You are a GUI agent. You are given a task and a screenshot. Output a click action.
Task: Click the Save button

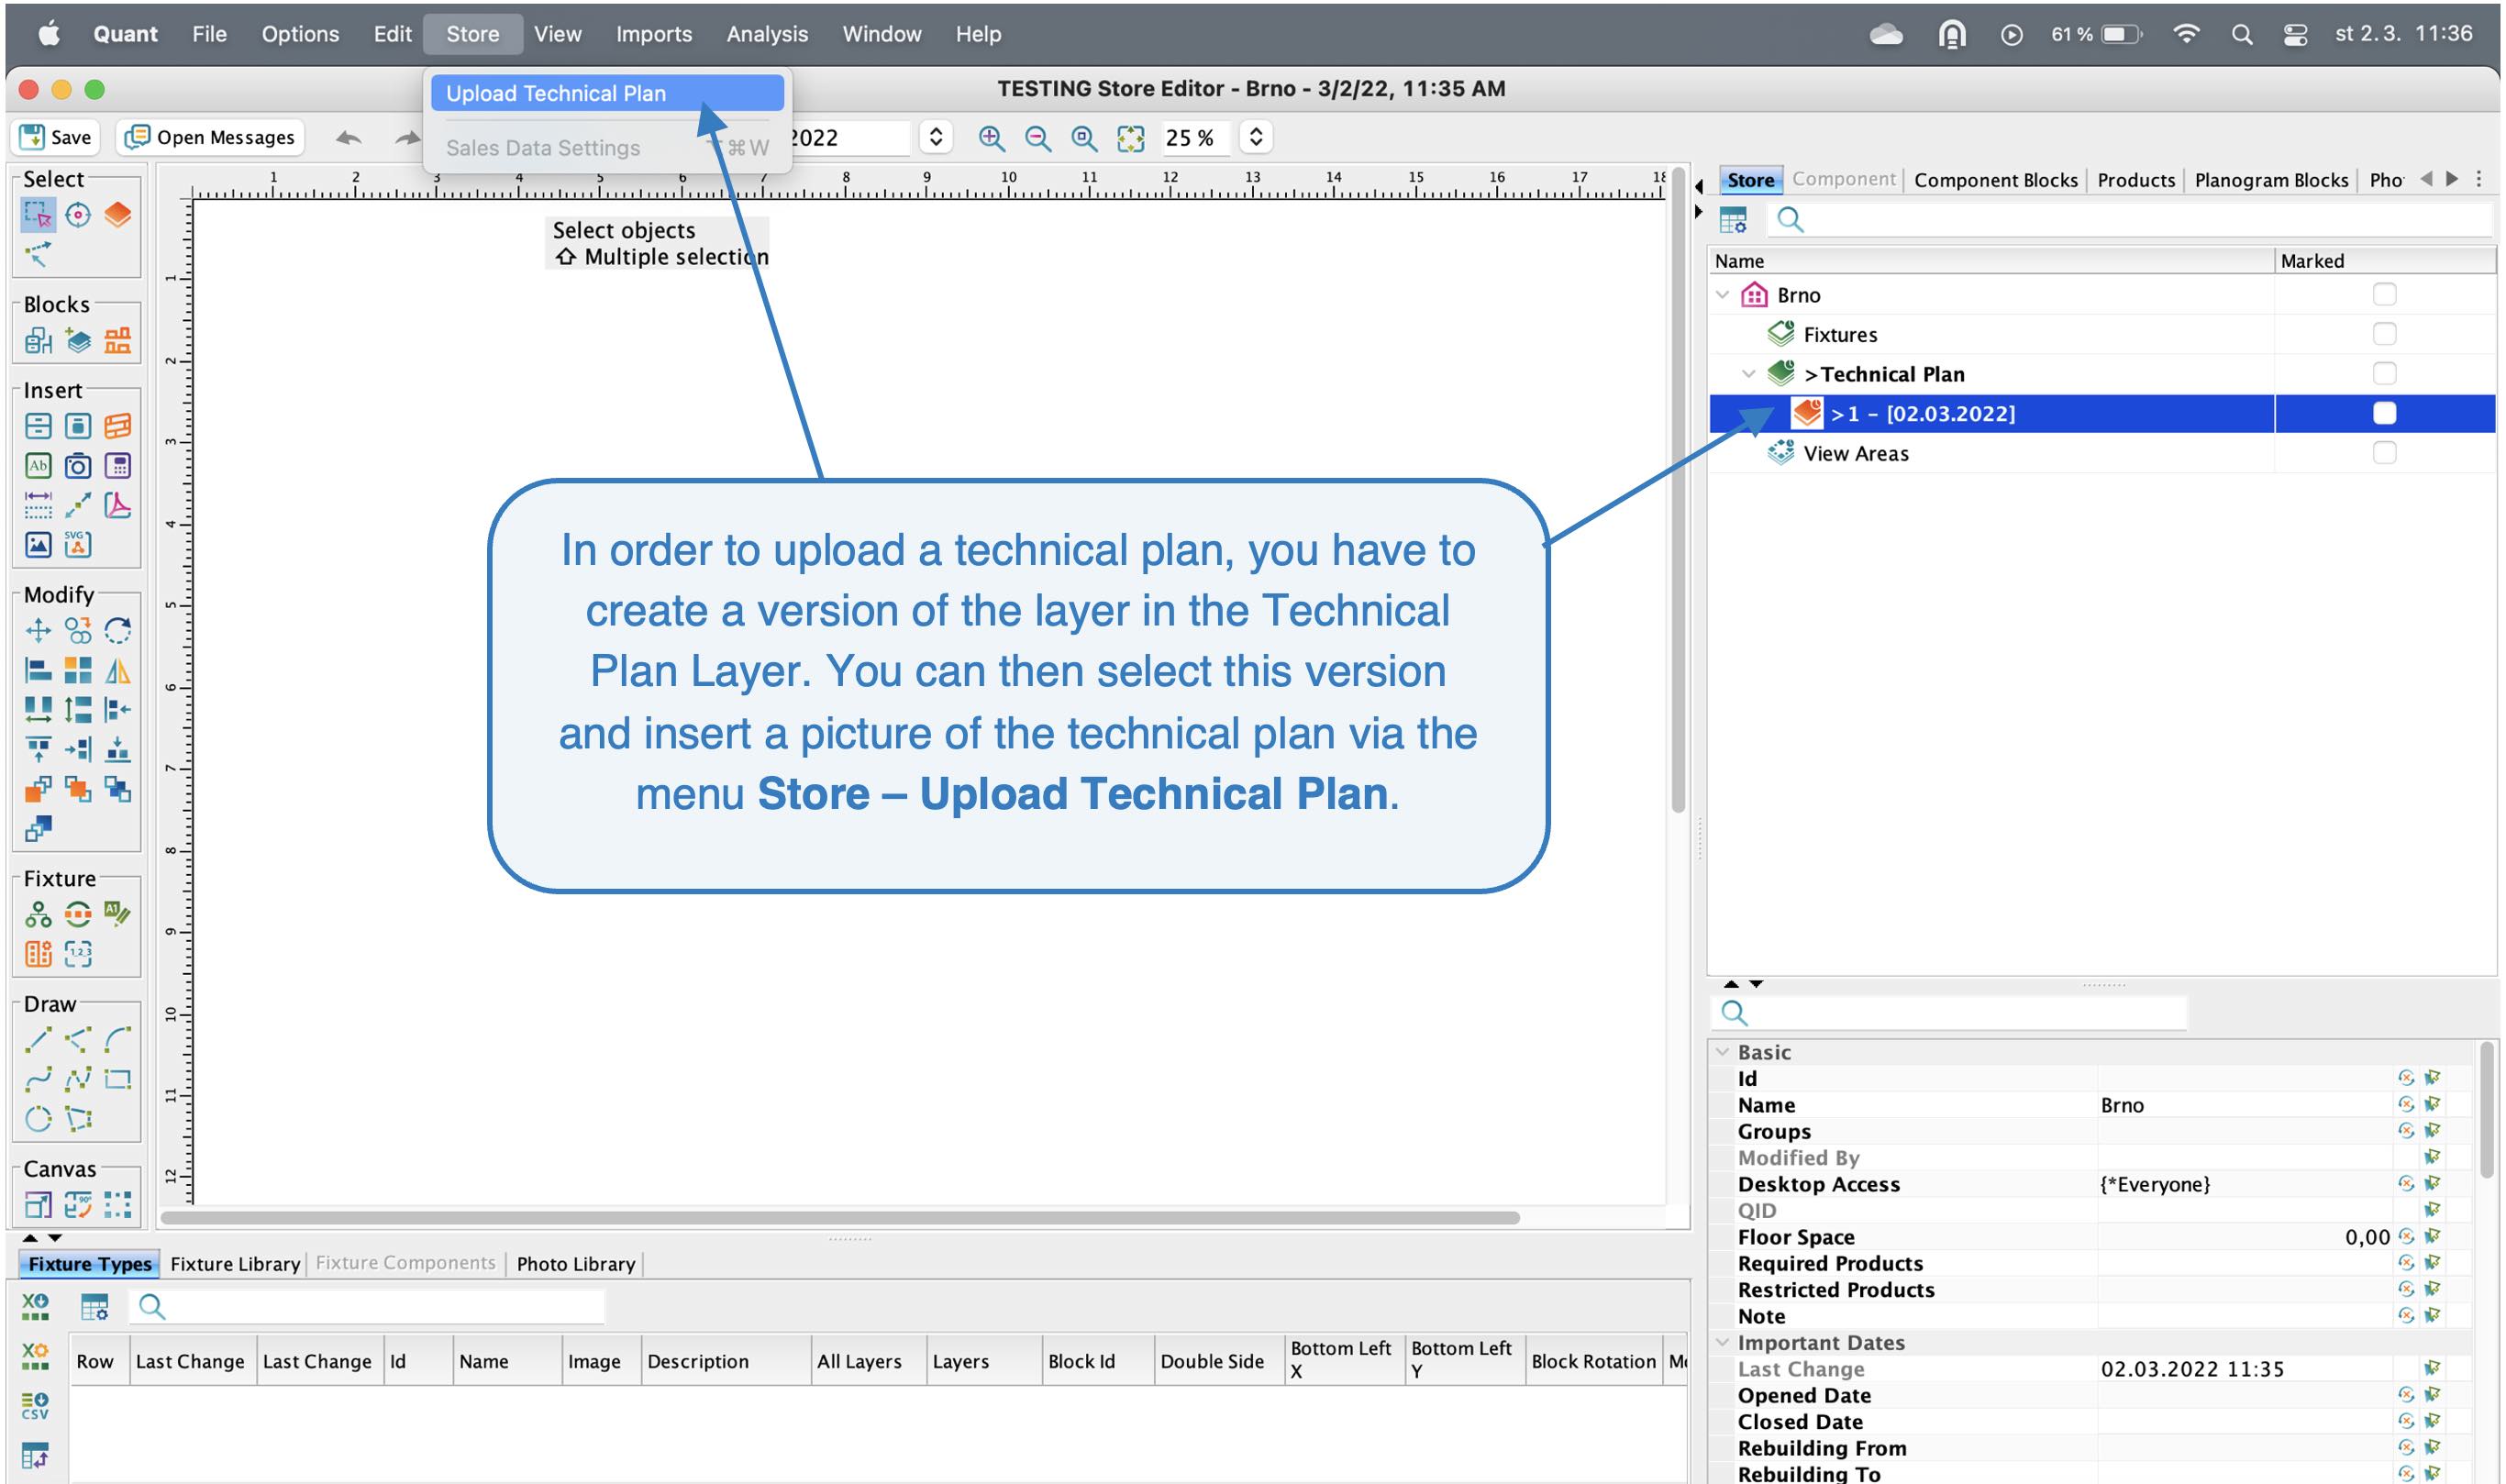click(56, 137)
